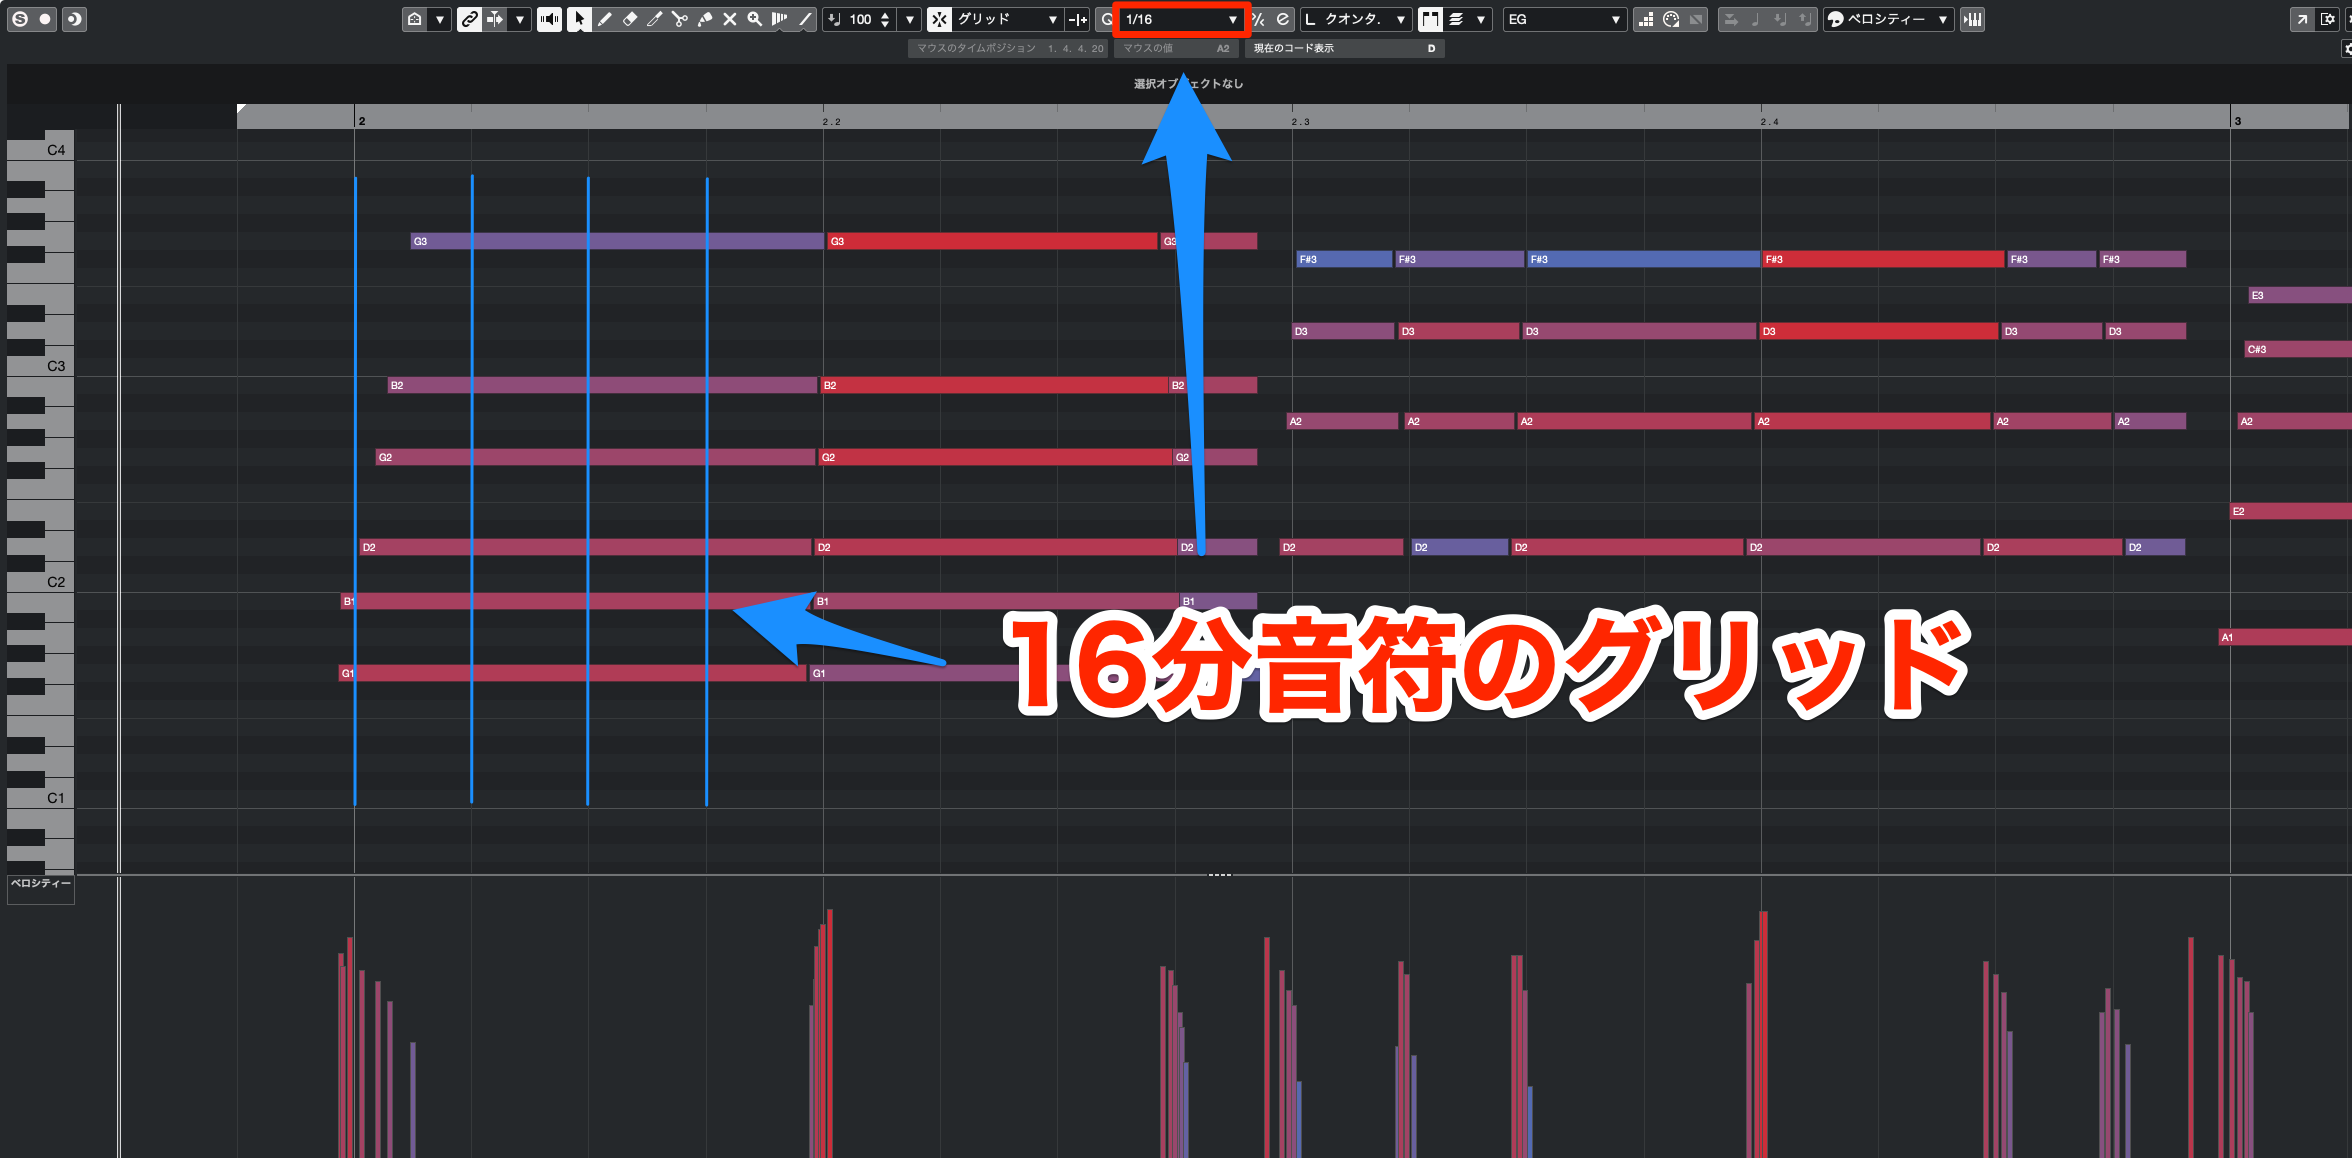The width and height of the screenshot is (2352, 1158).
Task: Toggle Acoustic Feedback speaker button
Action: [x=549, y=19]
